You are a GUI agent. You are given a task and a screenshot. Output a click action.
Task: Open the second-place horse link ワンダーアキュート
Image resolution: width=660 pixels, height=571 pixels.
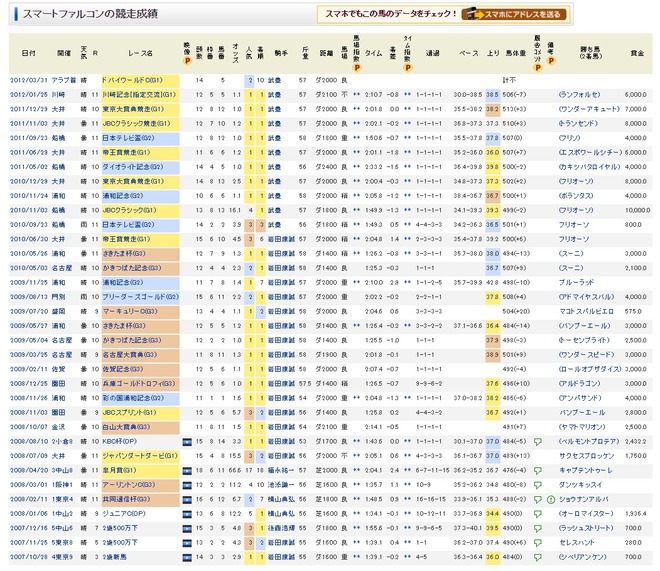coord(589,109)
